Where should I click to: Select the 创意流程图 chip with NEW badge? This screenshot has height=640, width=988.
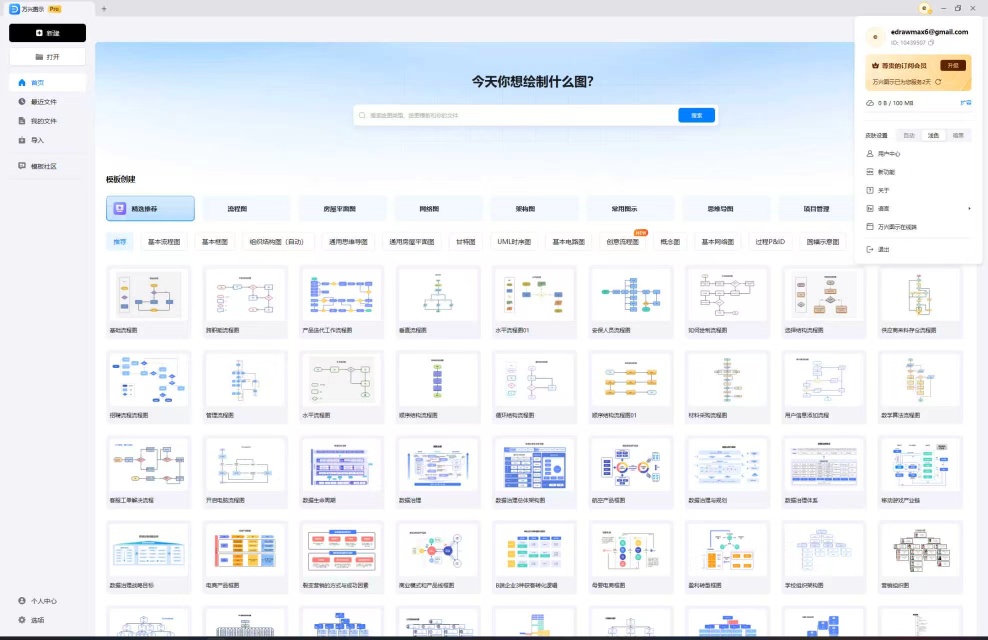tap(623, 242)
